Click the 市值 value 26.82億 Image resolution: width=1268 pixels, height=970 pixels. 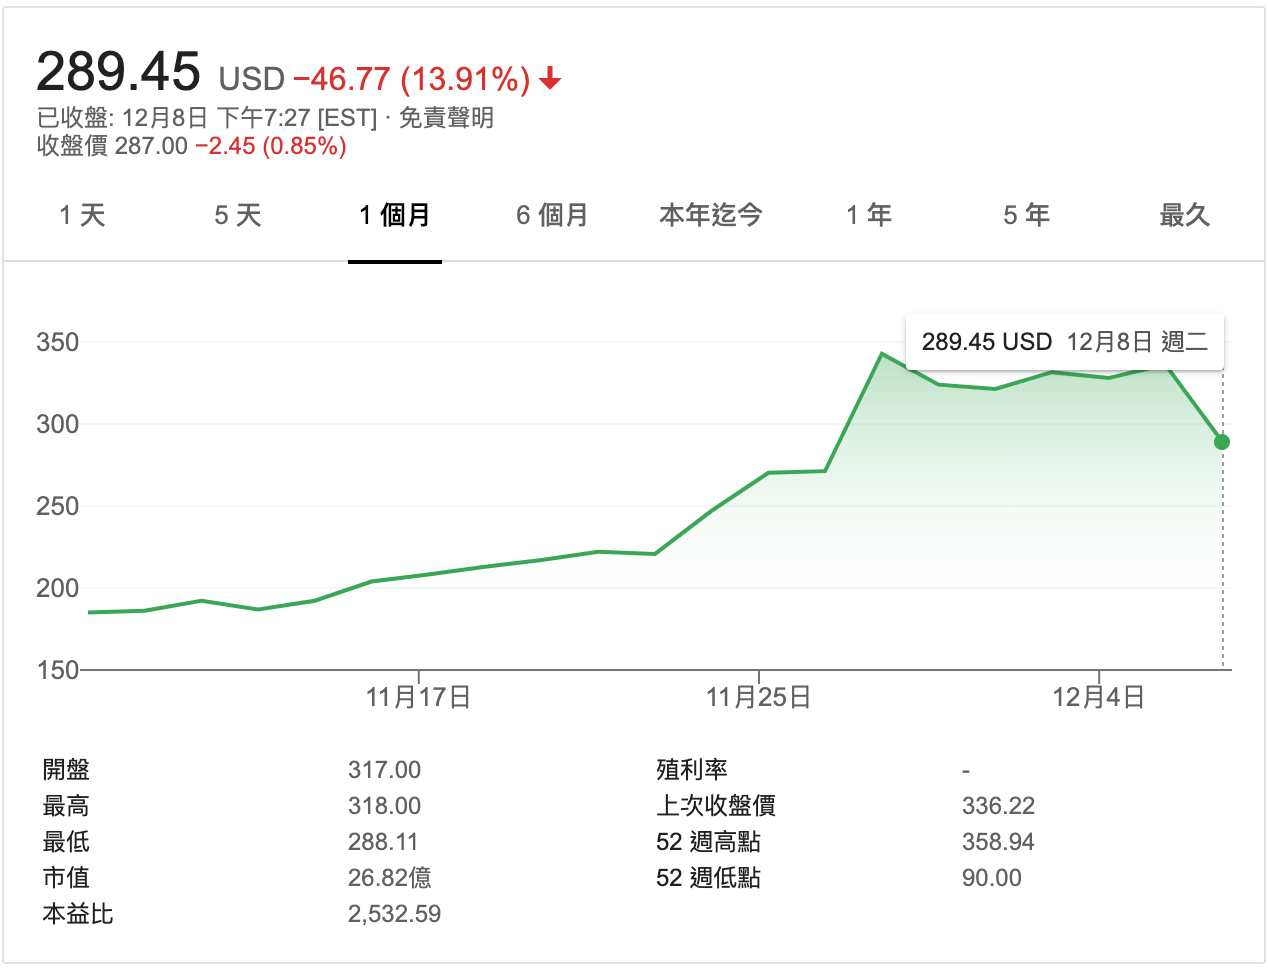click(x=389, y=878)
